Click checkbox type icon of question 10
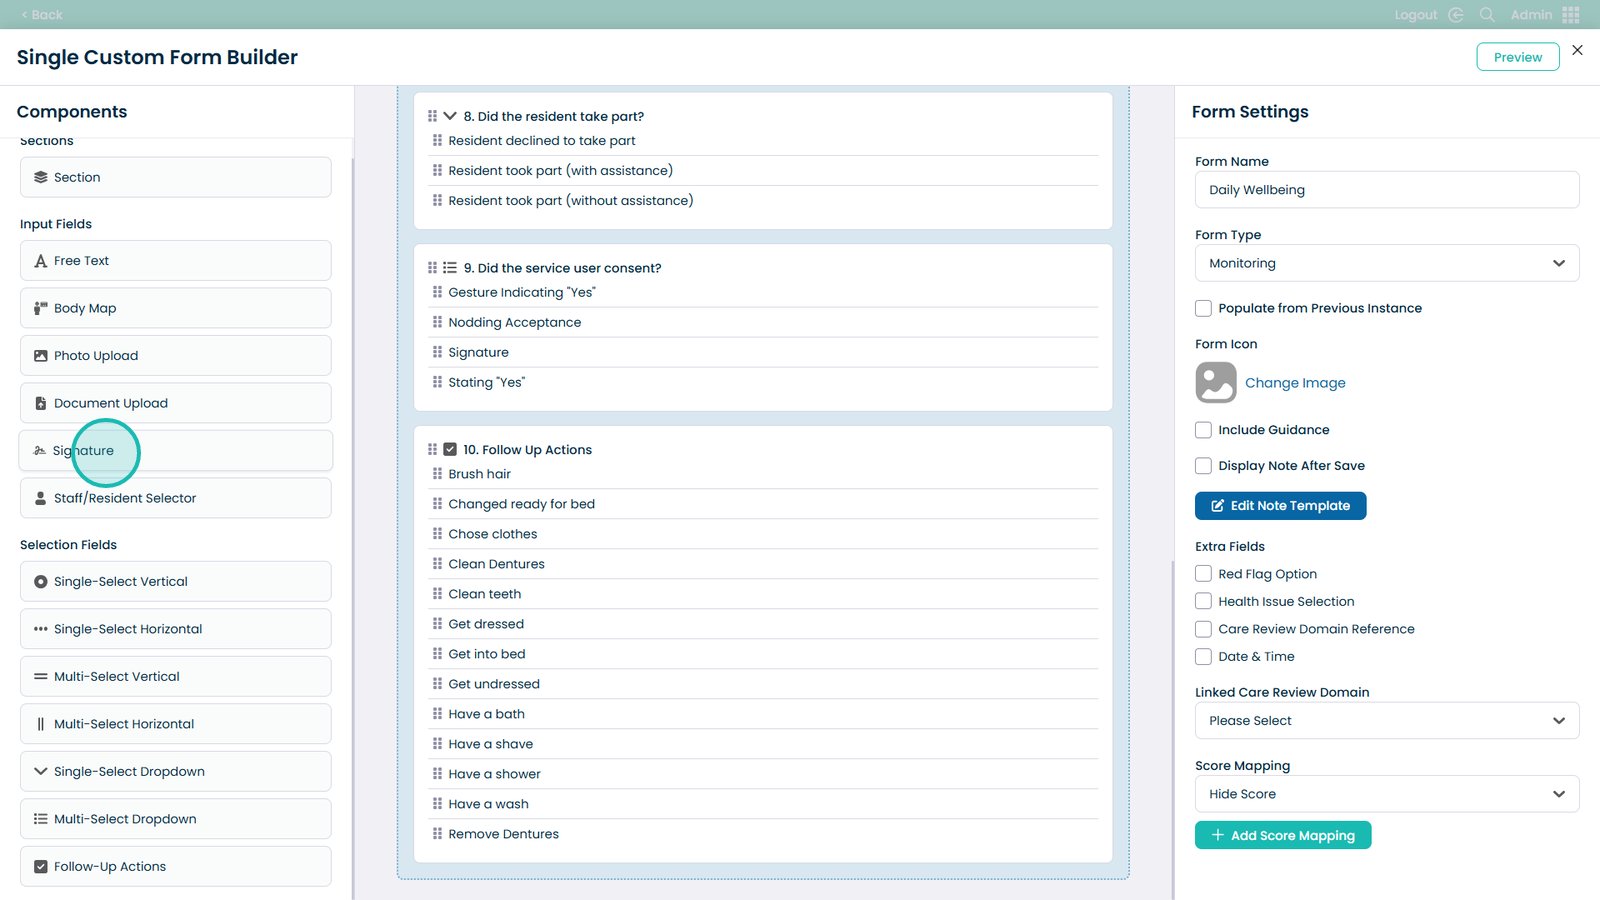The height and width of the screenshot is (900, 1600). pos(450,450)
